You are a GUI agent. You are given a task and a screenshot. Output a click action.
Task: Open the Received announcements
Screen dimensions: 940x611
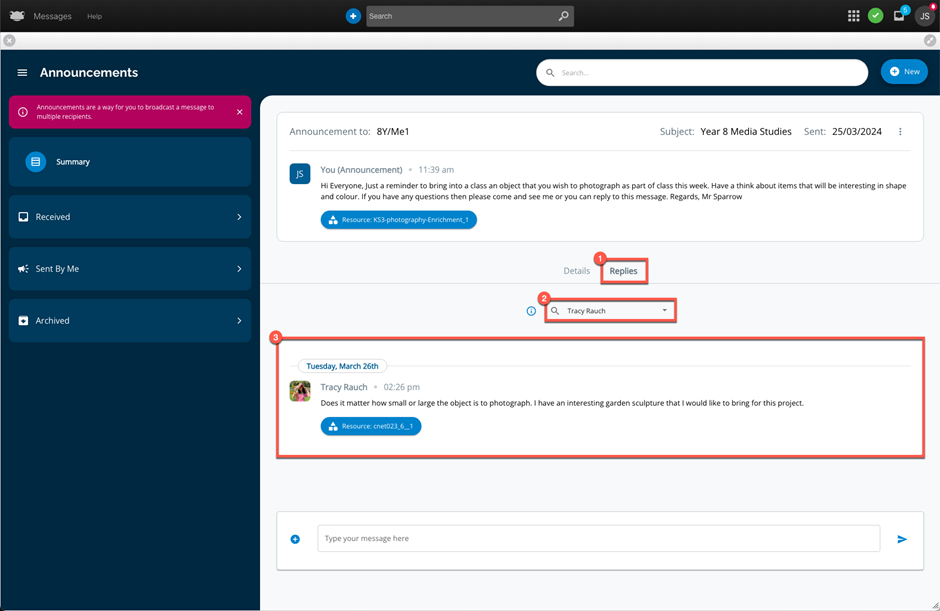tap(130, 217)
